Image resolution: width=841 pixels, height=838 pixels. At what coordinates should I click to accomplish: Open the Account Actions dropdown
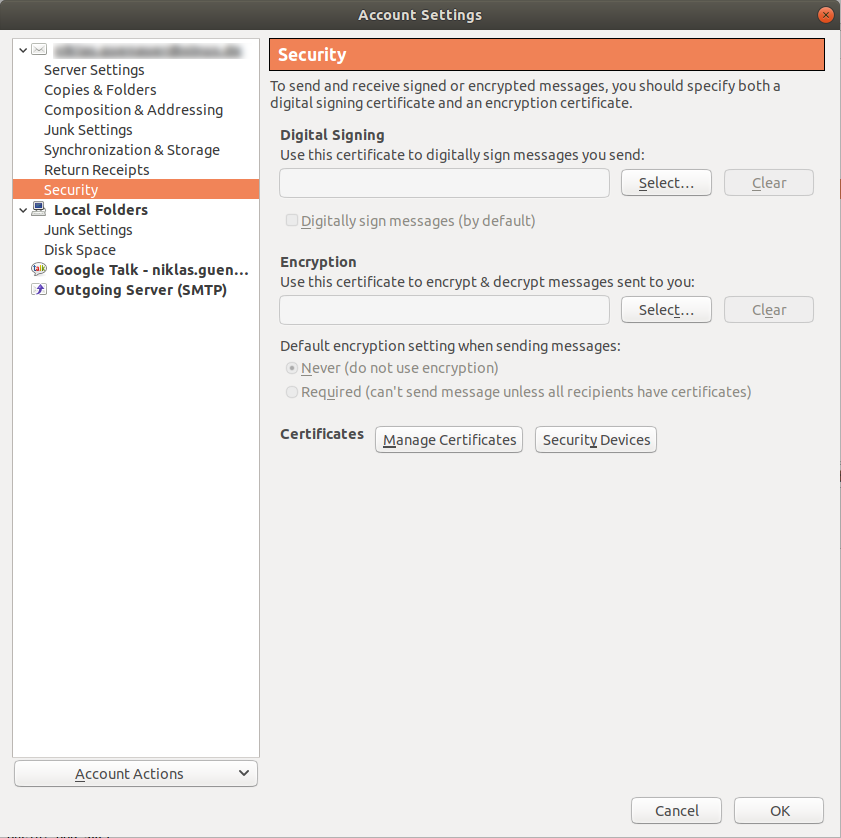[x=136, y=774]
